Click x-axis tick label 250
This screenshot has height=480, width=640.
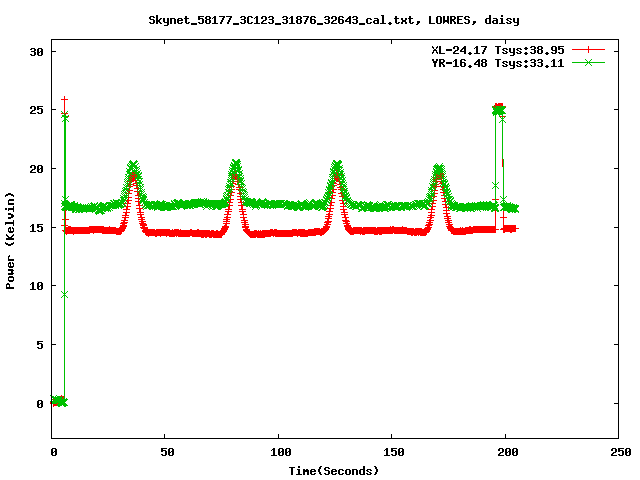(621, 452)
